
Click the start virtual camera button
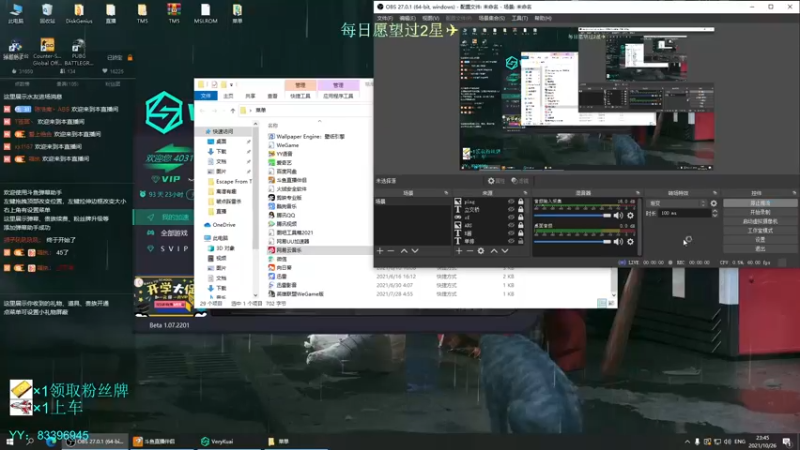point(760,221)
